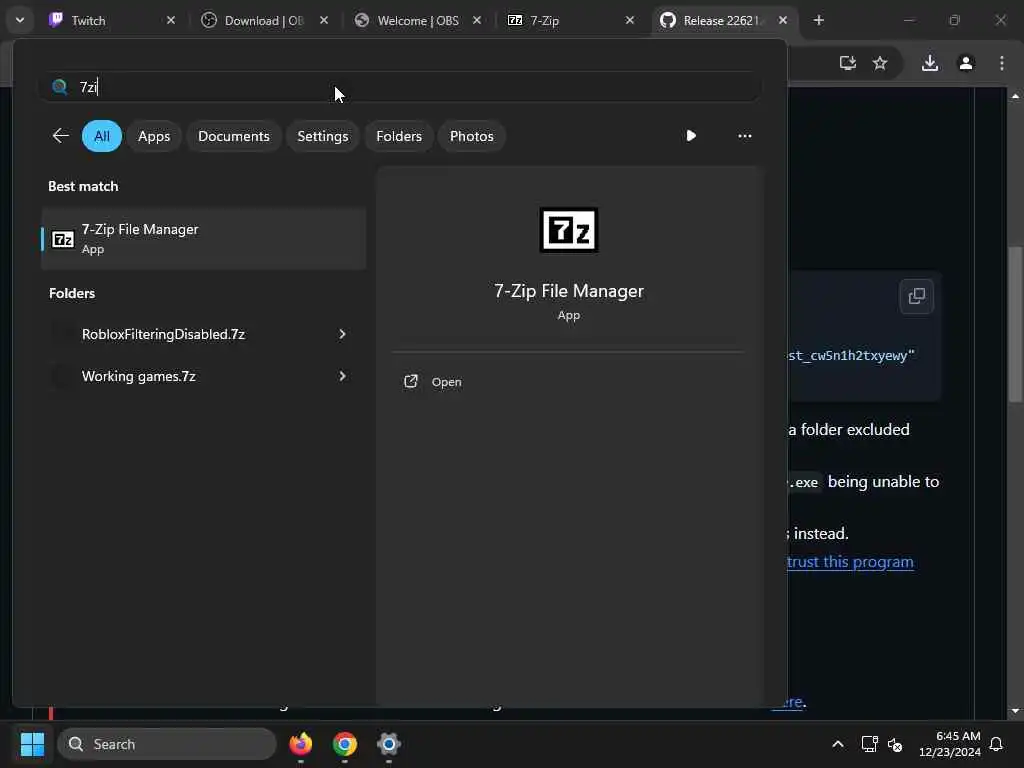Screen dimensions: 1024x768
Task: Close the Download | OBS tab
Action: point(324,20)
